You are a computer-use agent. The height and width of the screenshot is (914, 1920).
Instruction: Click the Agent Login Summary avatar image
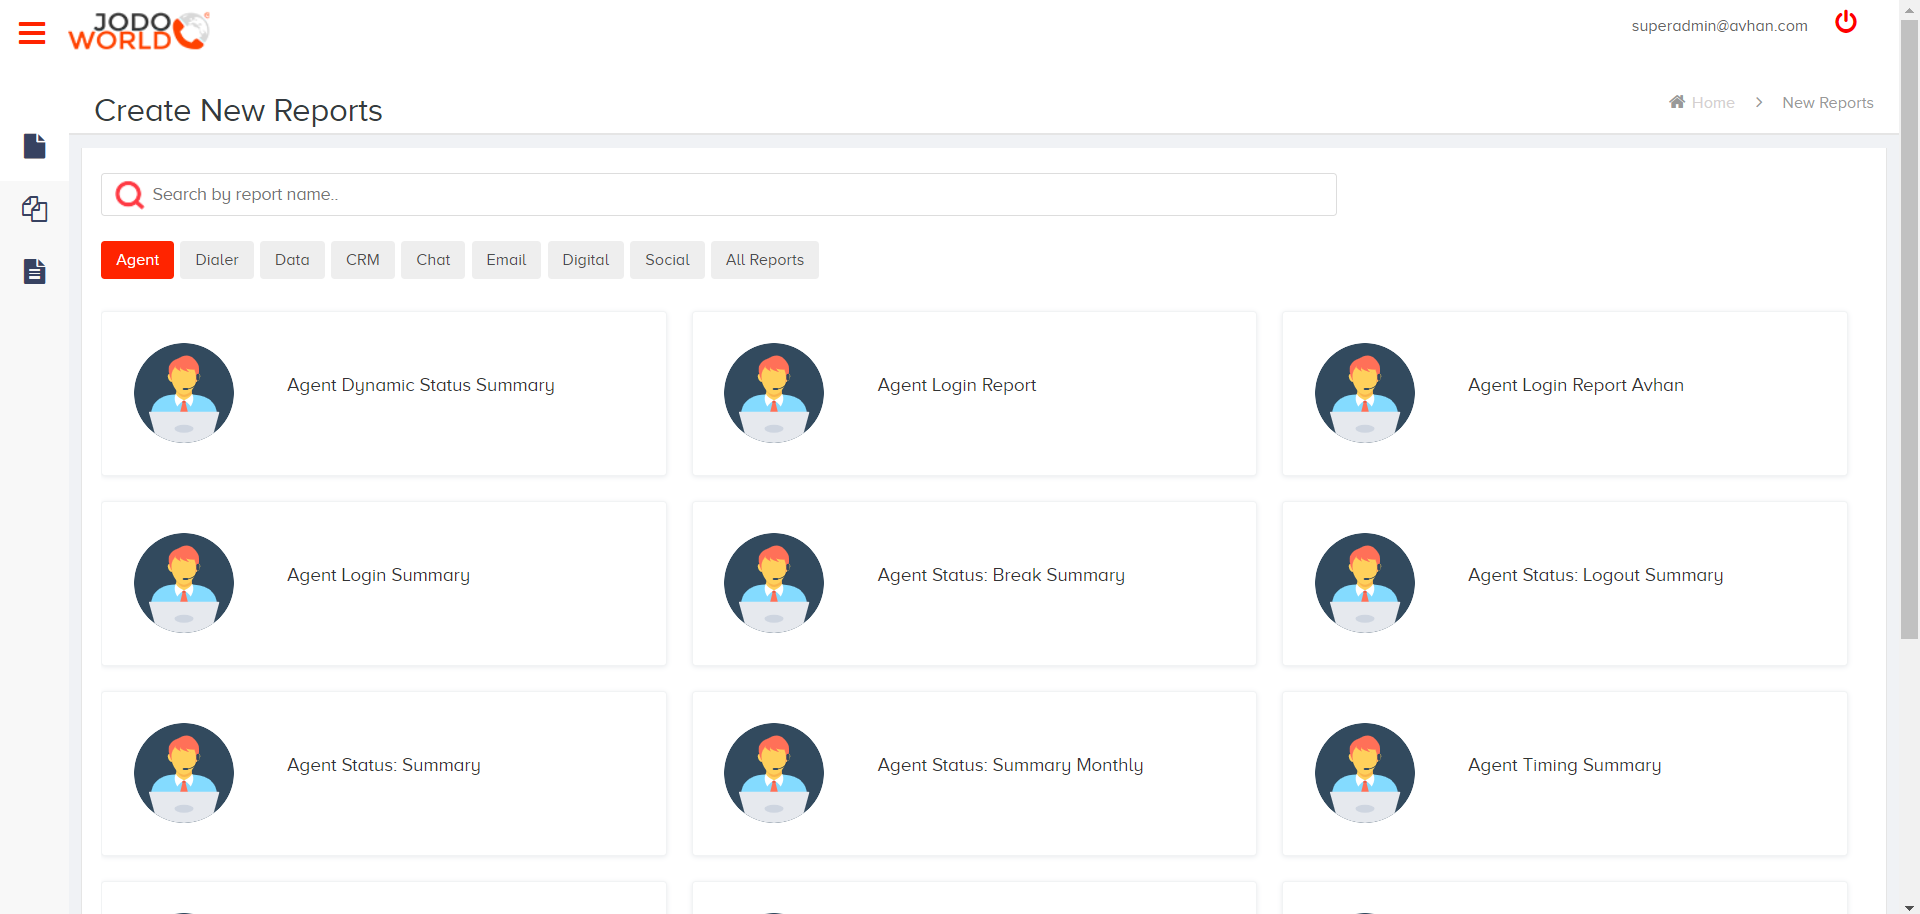pyautogui.click(x=183, y=583)
